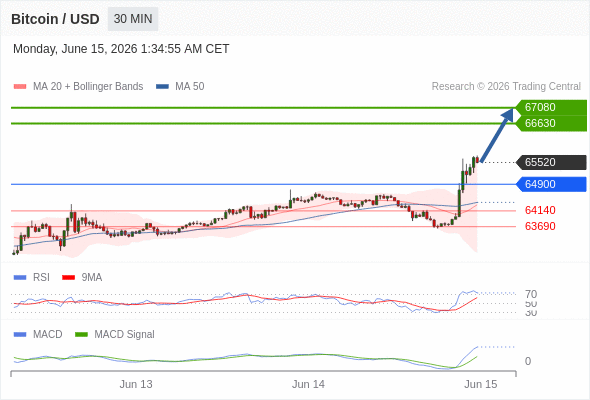The height and width of the screenshot is (400, 590).
Task: Click the RSI legend swatch
Action: [20, 278]
